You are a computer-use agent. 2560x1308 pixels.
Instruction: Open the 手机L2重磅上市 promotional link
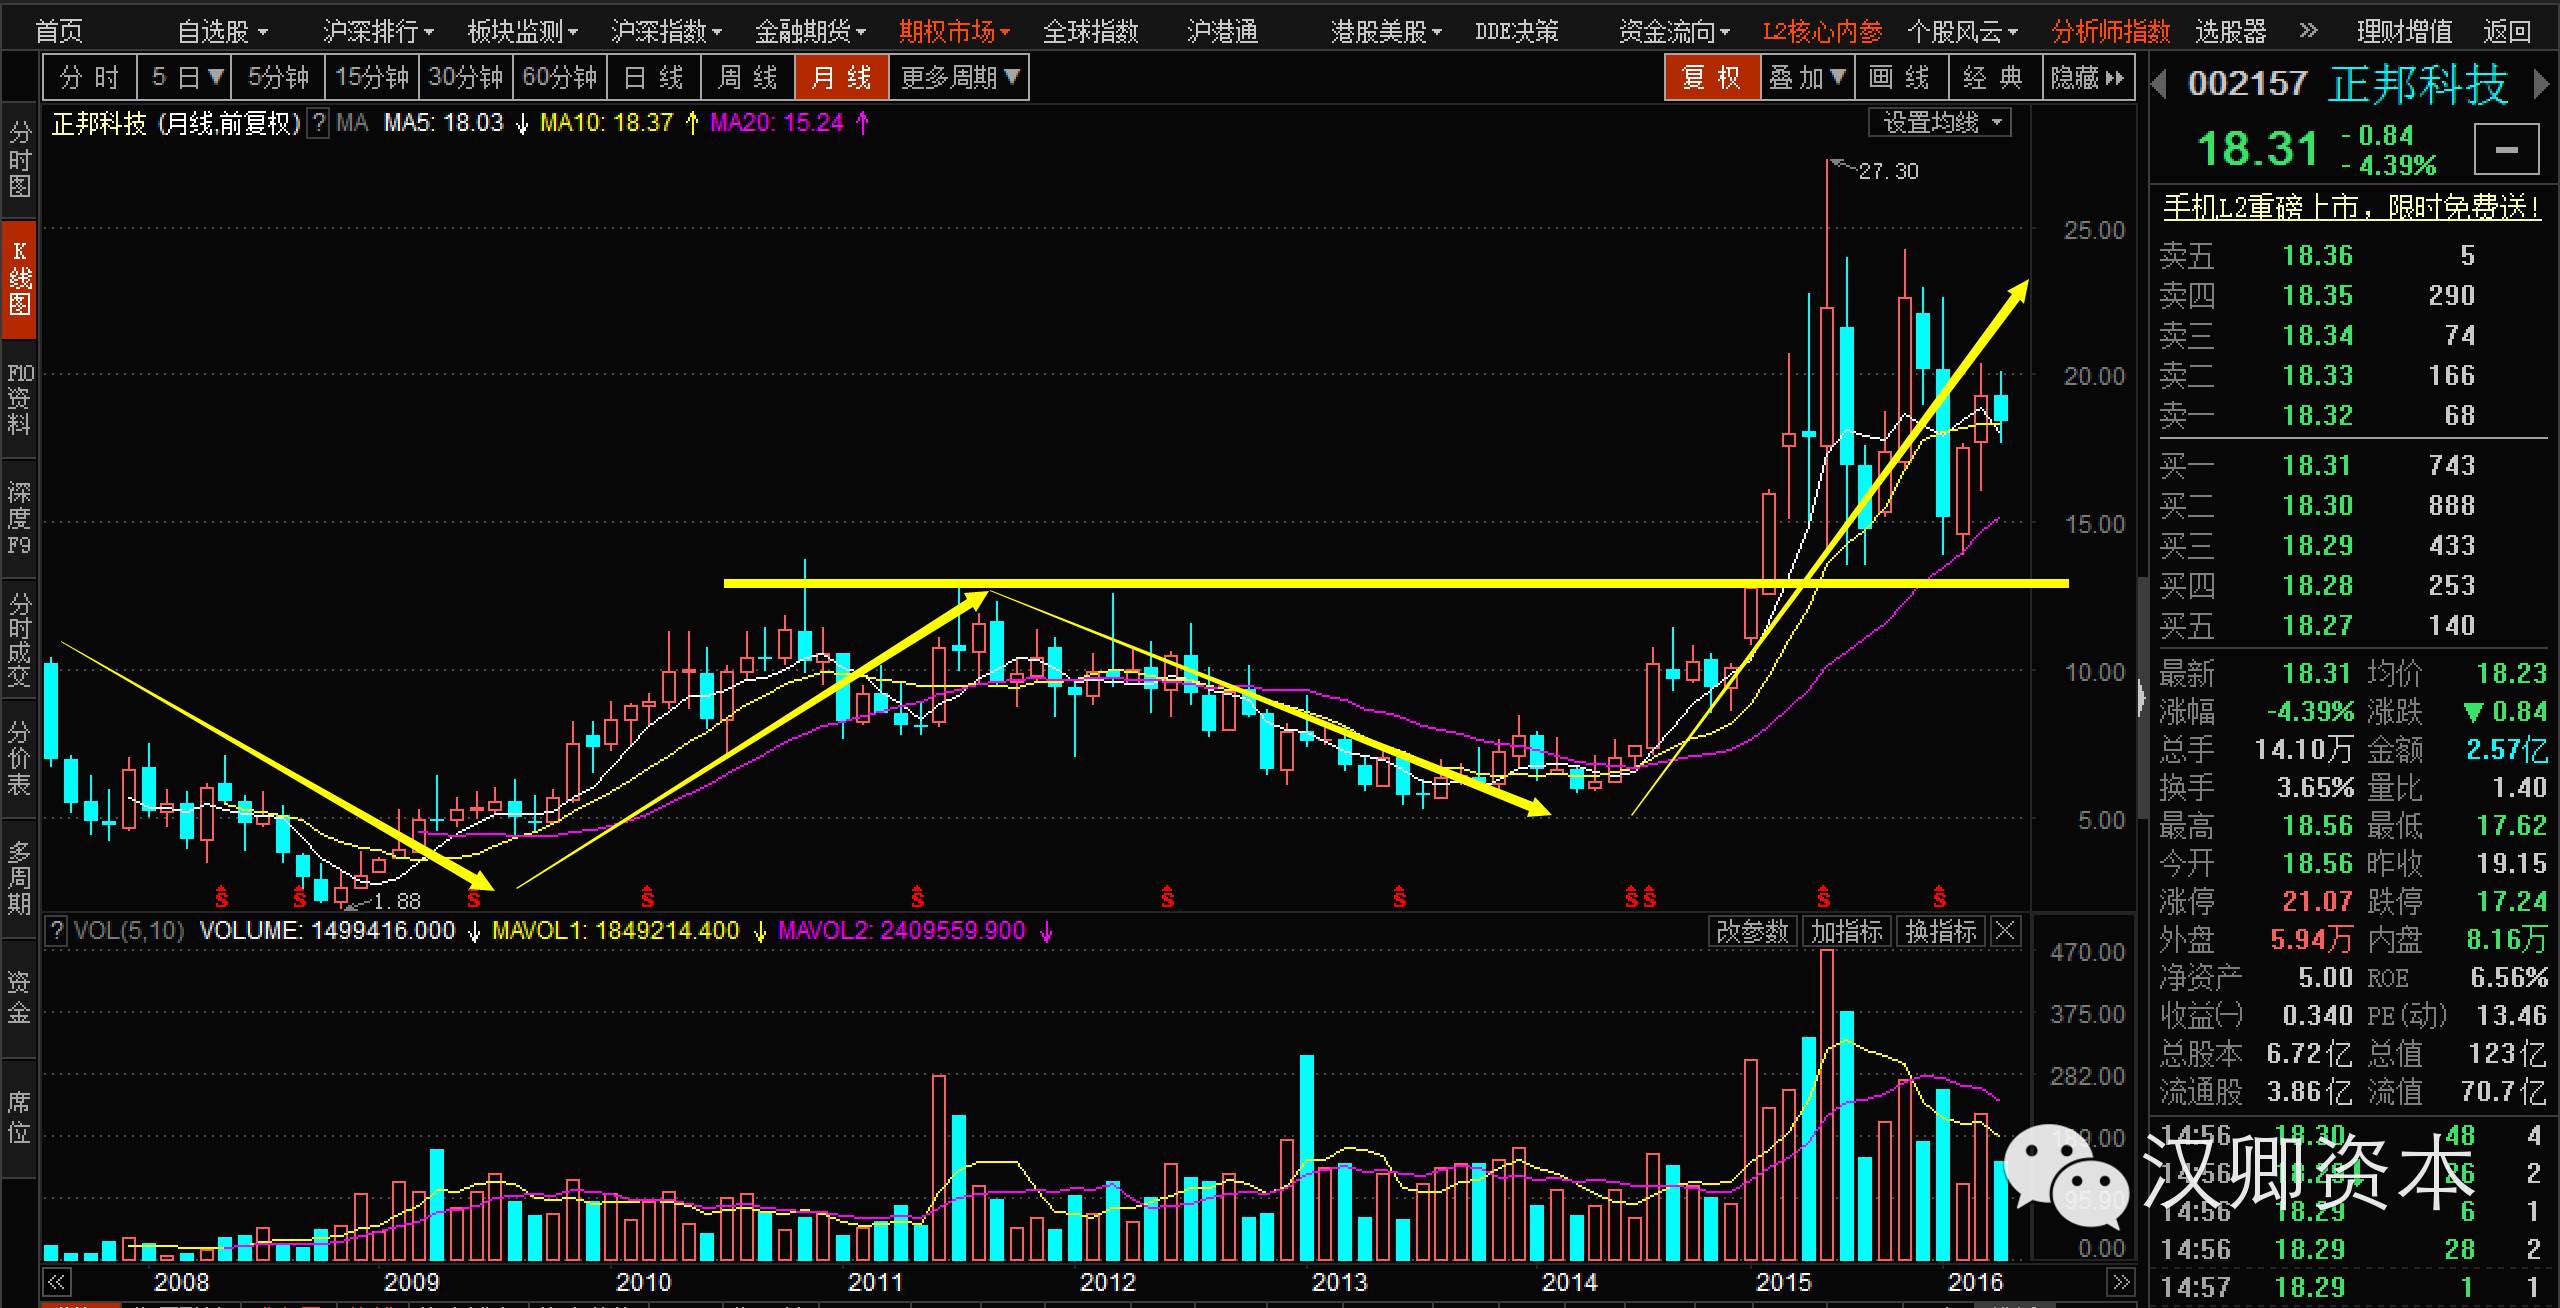pyautogui.click(x=2352, y=207)
